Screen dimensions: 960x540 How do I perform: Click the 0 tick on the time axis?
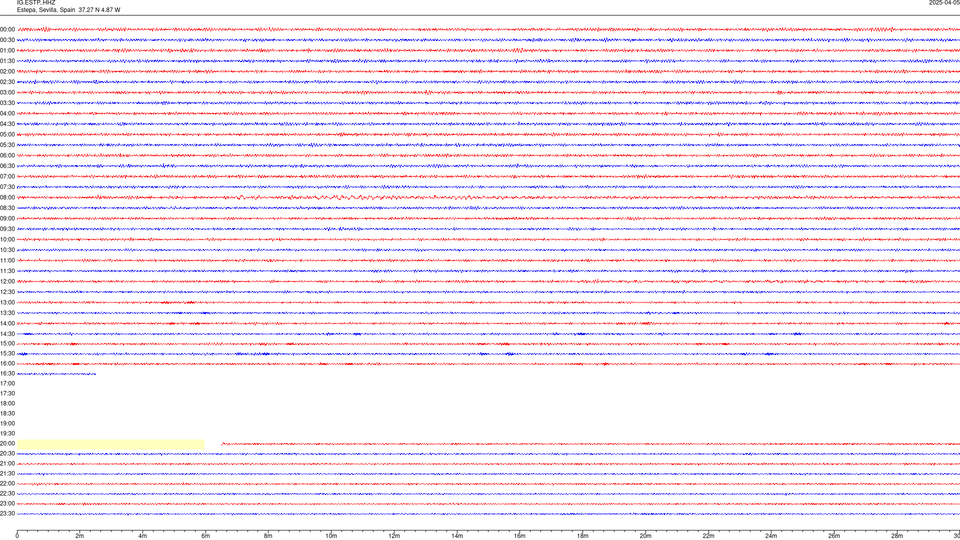click(x=17, y=536)
